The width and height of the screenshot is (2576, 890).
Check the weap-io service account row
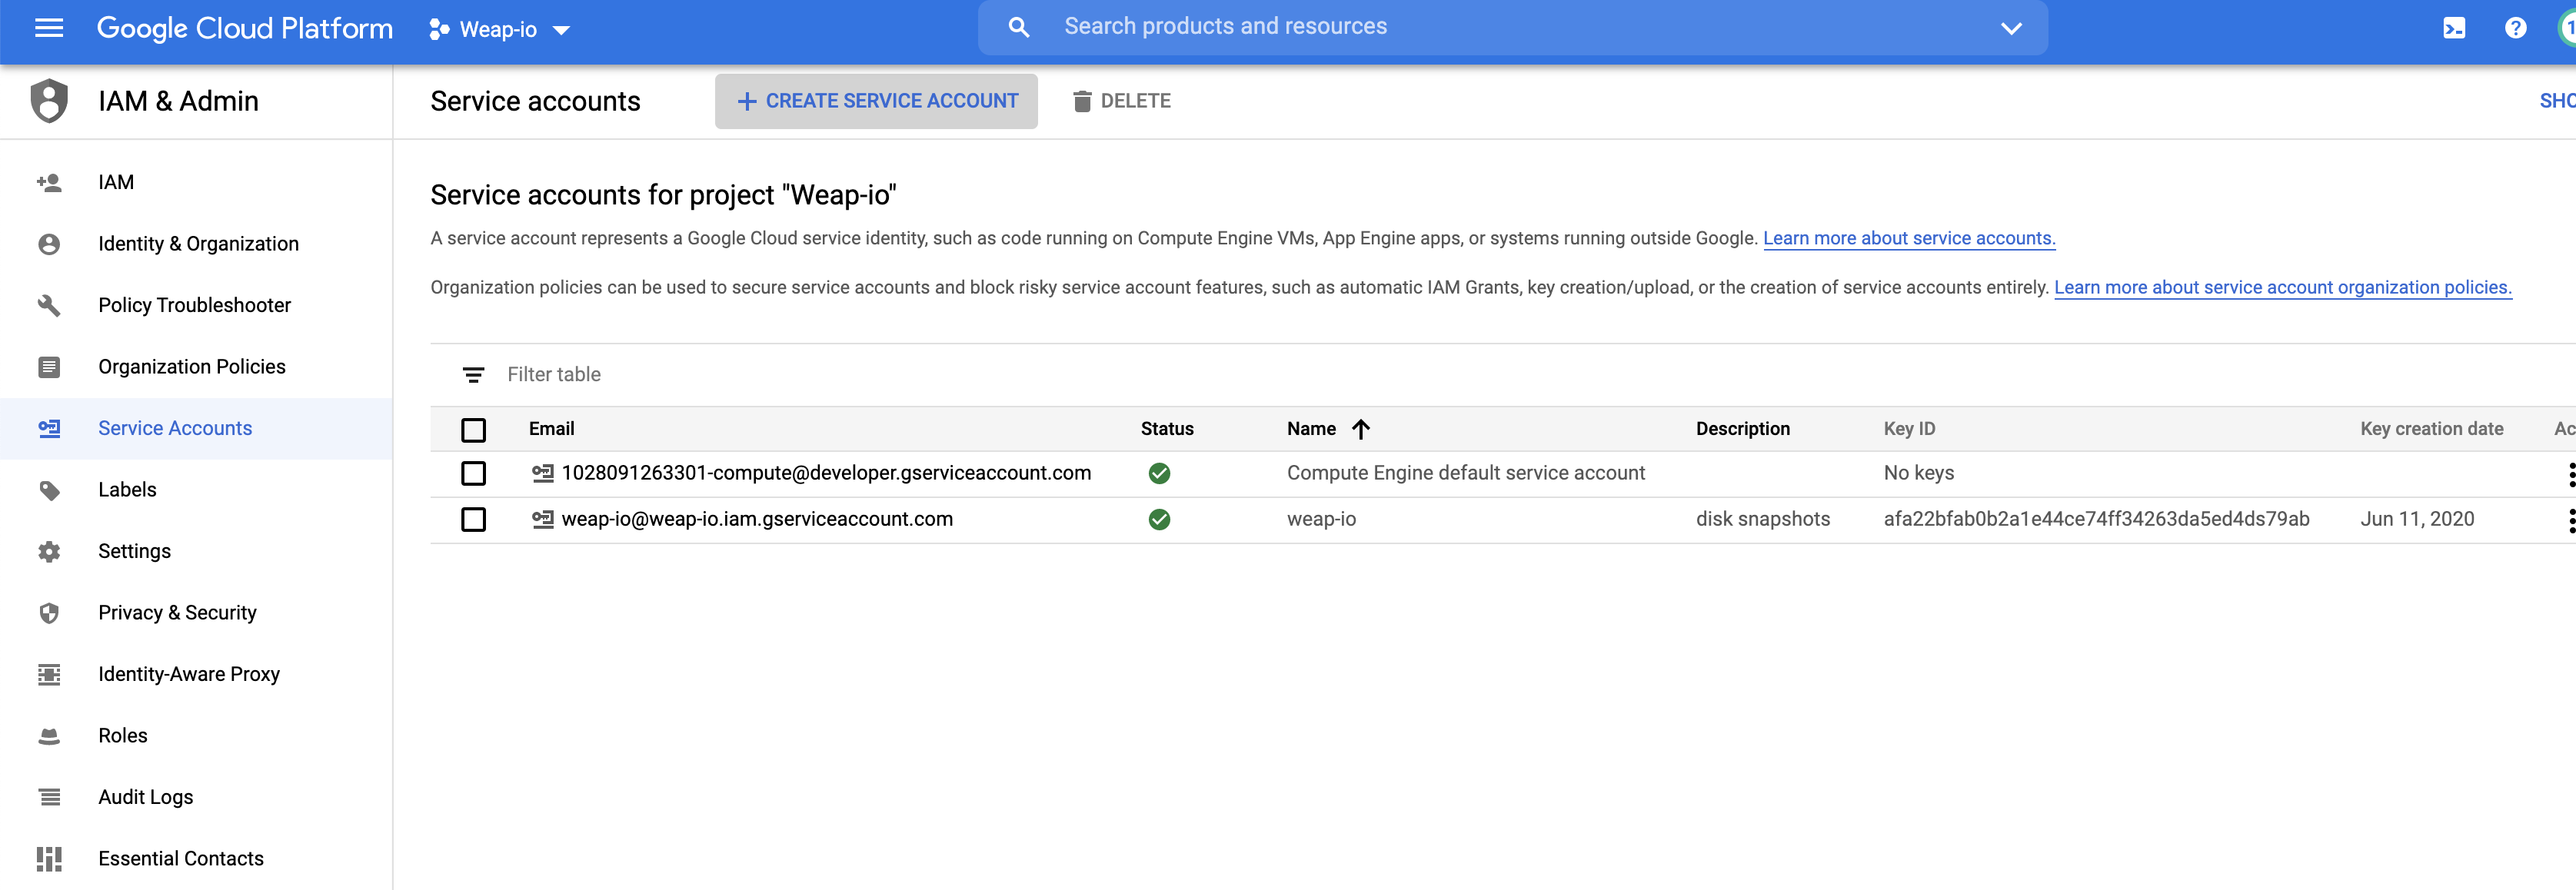473,520
